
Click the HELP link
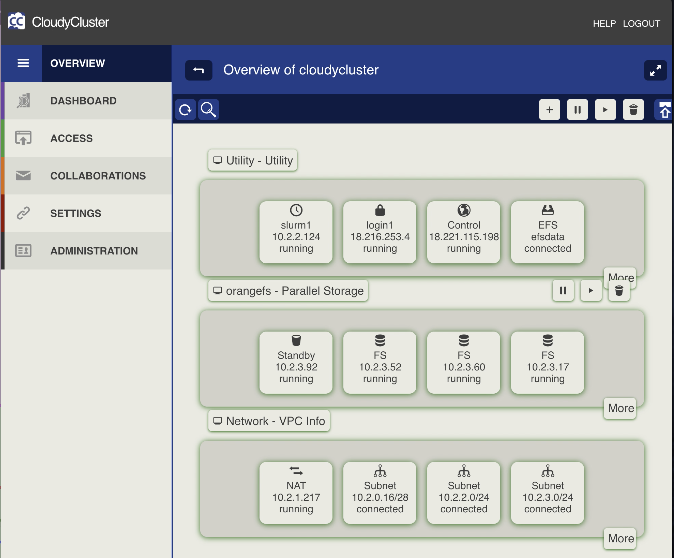click(604, 24)
